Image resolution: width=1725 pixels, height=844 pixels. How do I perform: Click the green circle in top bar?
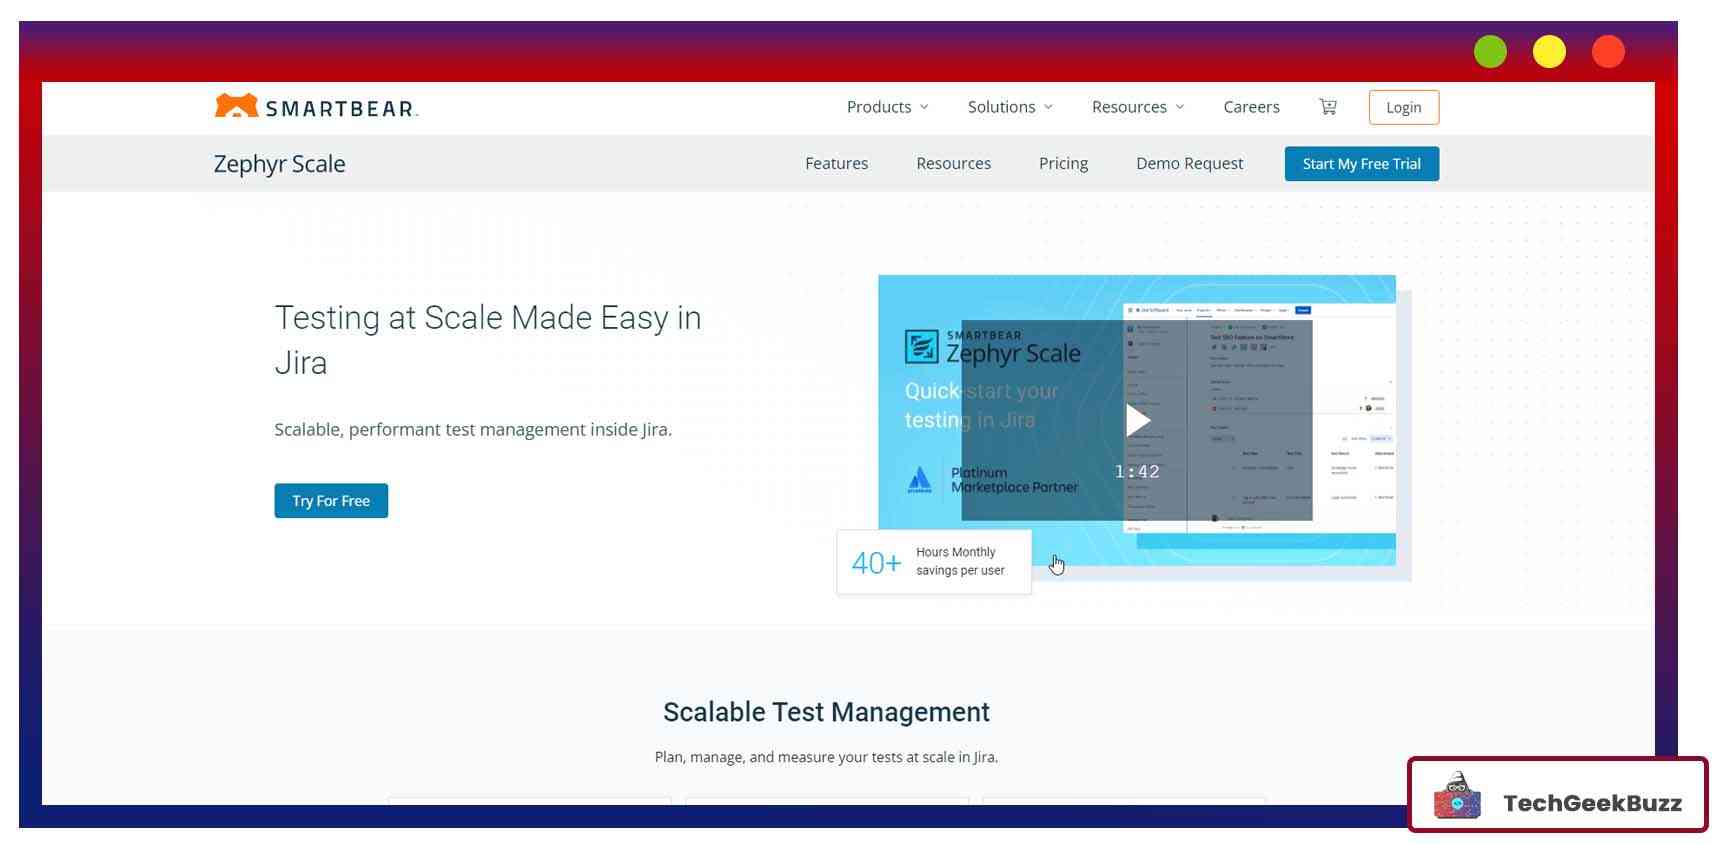(x=1489, y=52)
